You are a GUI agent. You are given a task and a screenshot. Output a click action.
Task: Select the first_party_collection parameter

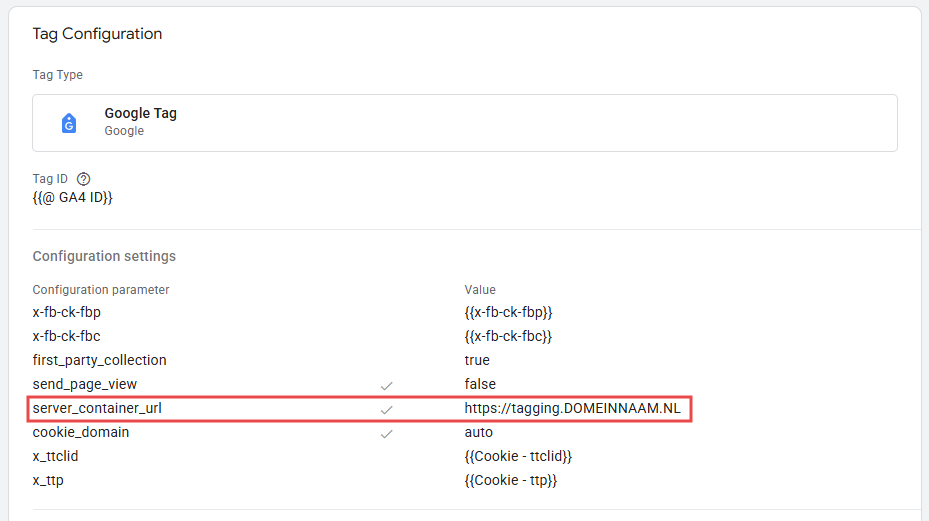point(99,360)
